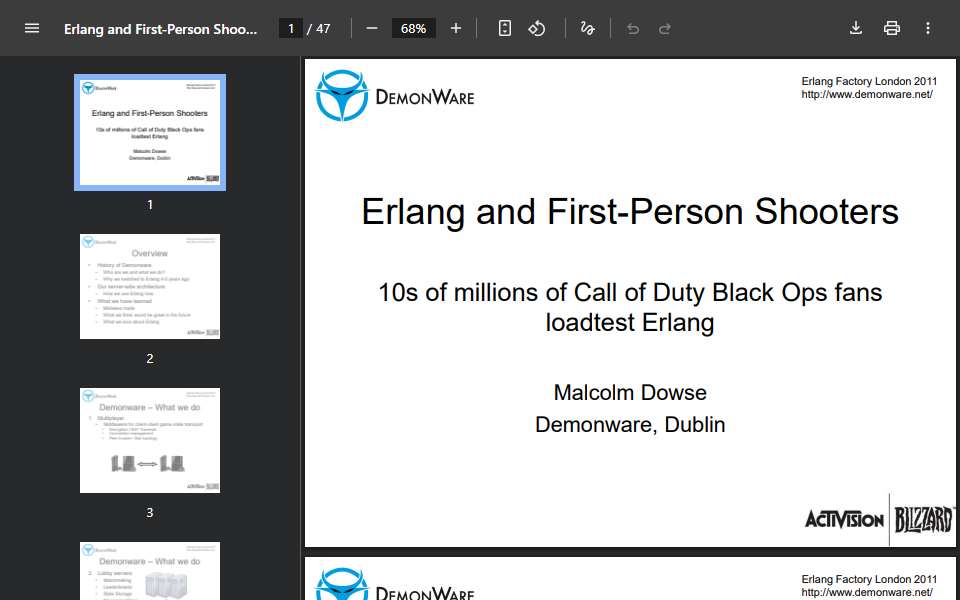Print the PDF document

click(x=891, y=28)
